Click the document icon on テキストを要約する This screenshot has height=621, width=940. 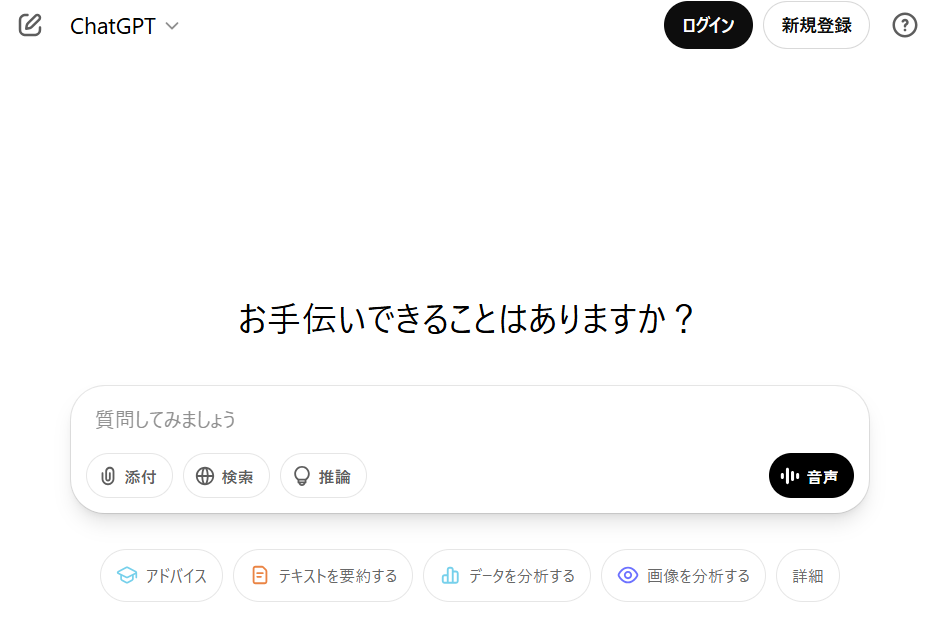point(260,575)
